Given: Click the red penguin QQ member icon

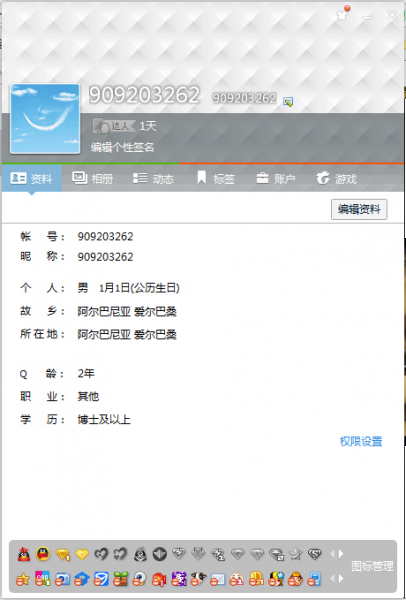Looking at the screenshot, I should click(x=24, y=554).
